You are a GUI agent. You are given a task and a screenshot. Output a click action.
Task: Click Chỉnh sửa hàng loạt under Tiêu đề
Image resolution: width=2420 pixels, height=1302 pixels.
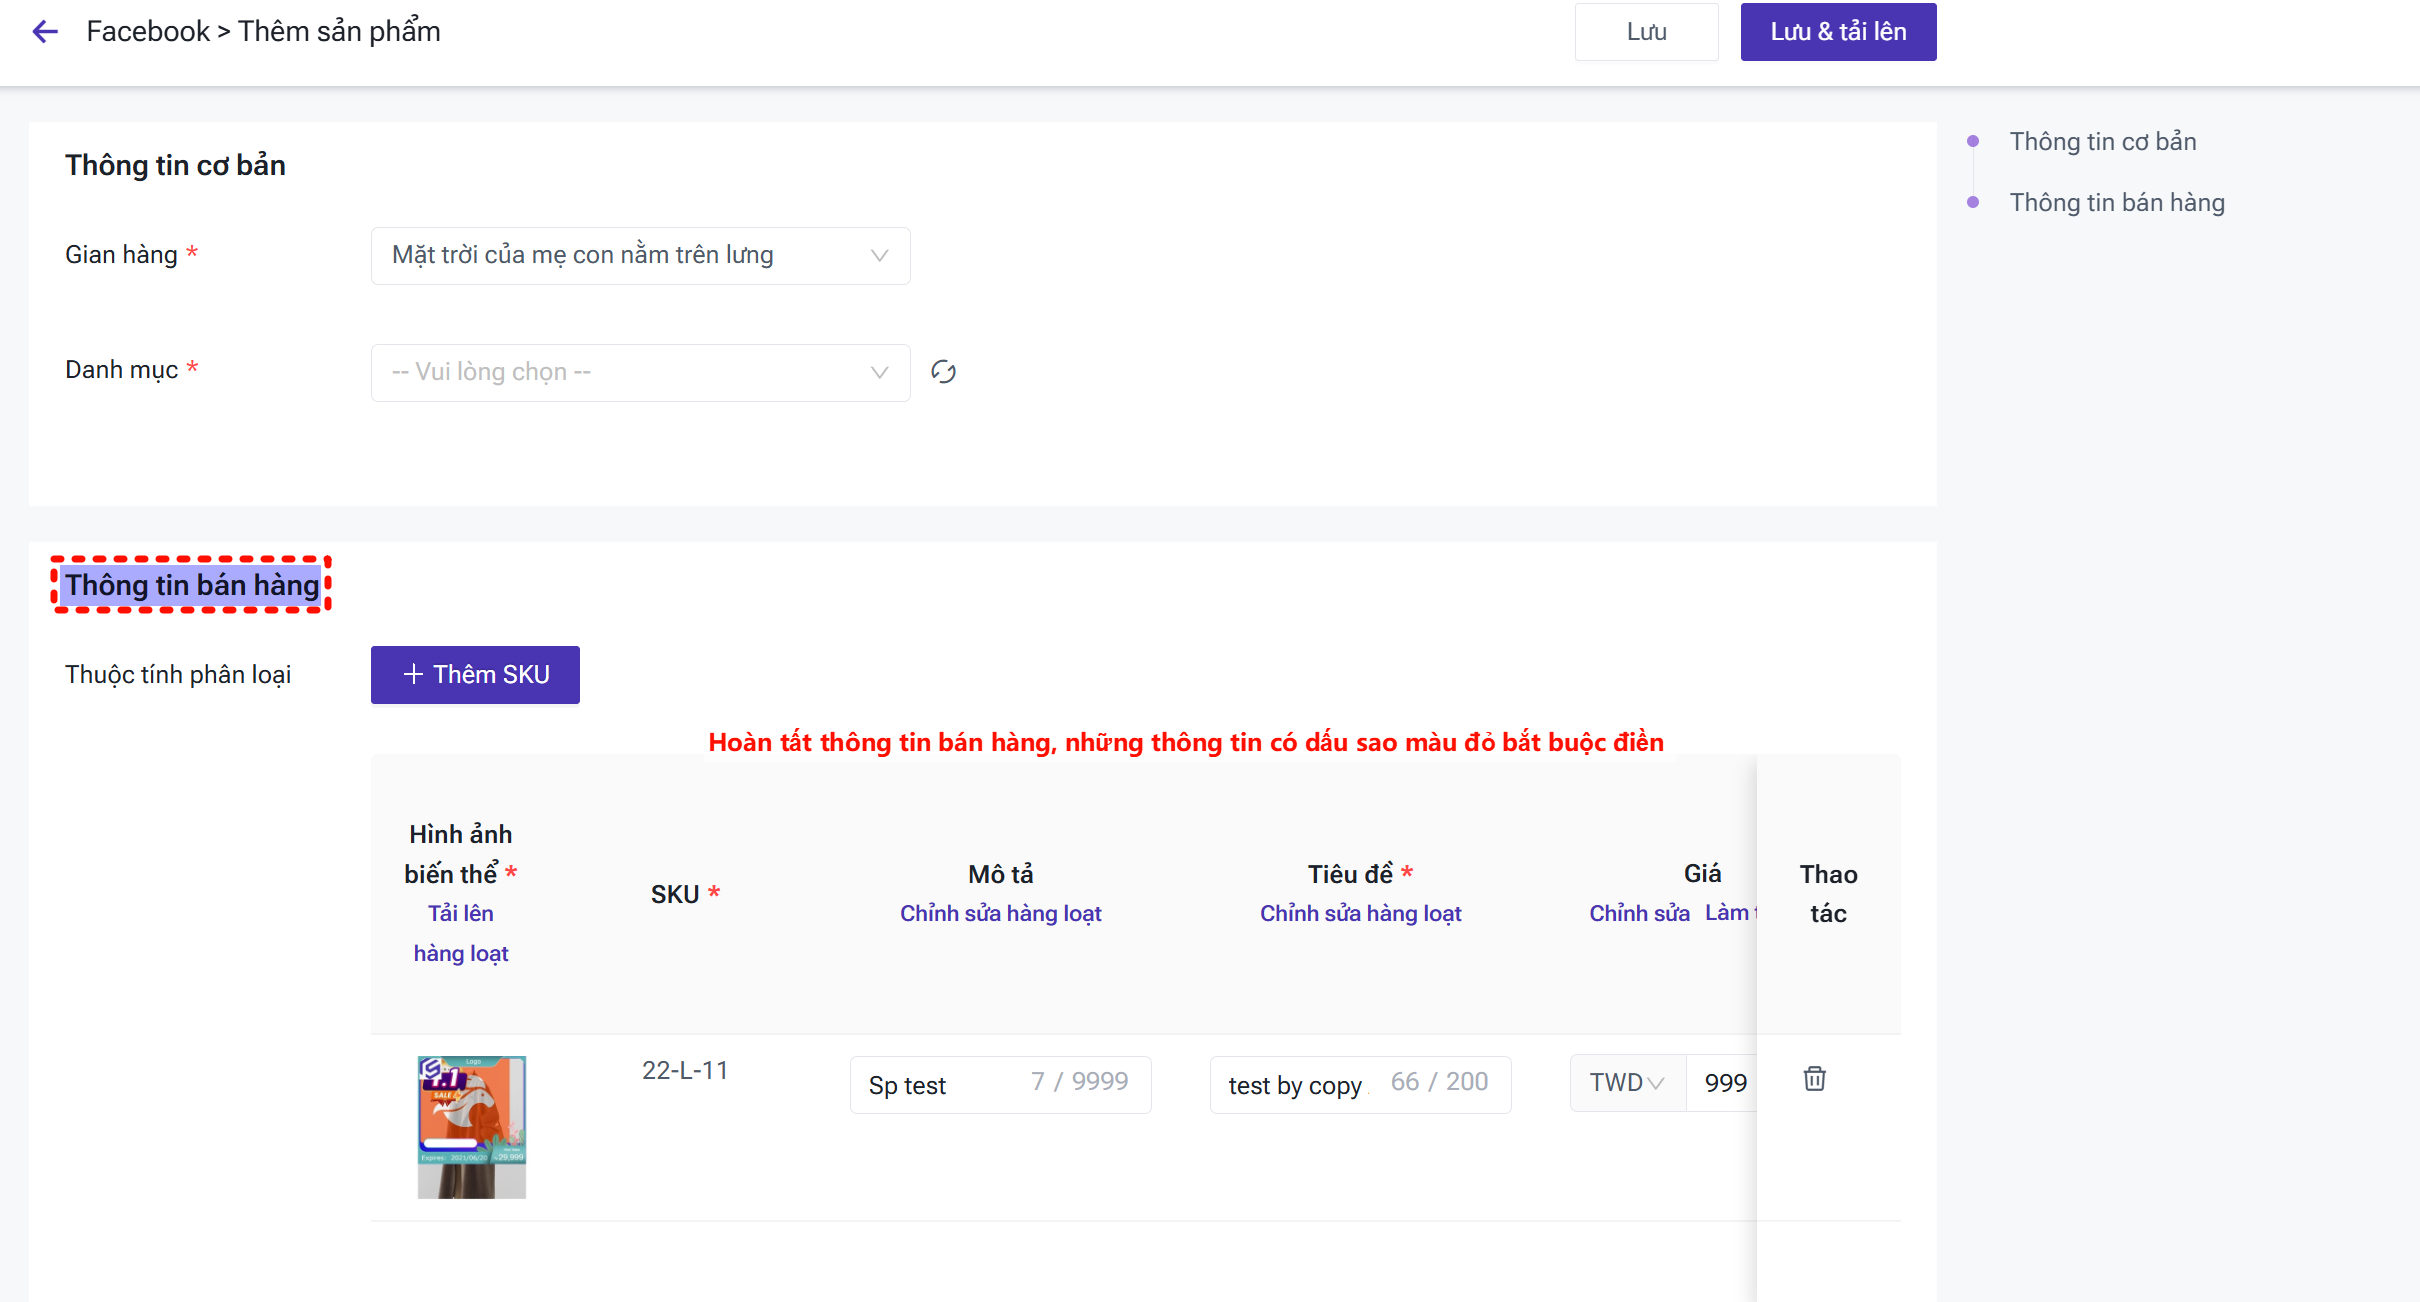point(1360,914)
